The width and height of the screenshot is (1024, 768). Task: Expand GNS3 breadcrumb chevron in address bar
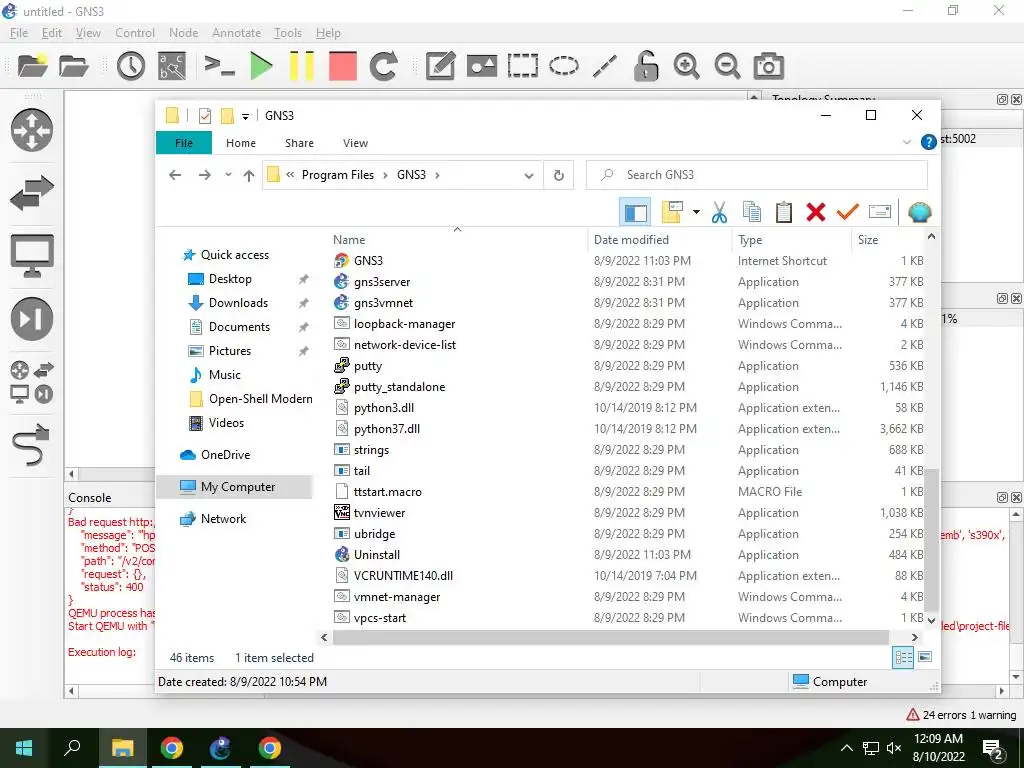[x=437, y=175]
